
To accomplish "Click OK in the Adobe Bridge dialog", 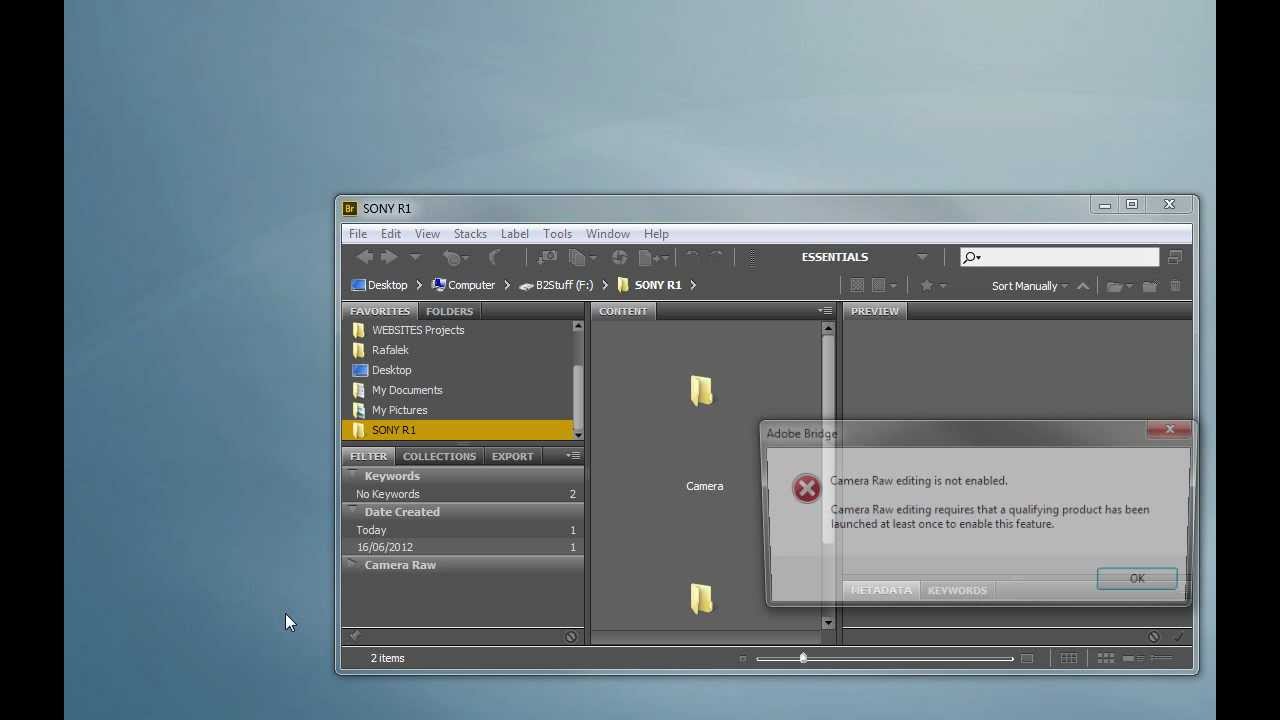I will click(x=1137, y=578).
